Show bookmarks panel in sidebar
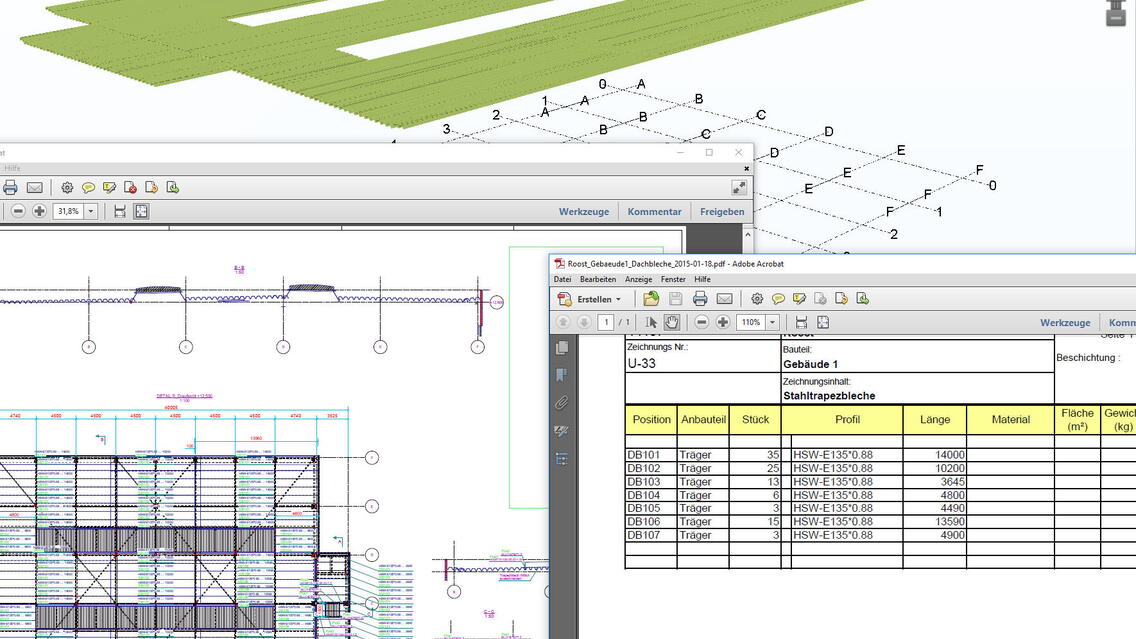Viewport: 1136px width, 639px height. tap(561, 375)
